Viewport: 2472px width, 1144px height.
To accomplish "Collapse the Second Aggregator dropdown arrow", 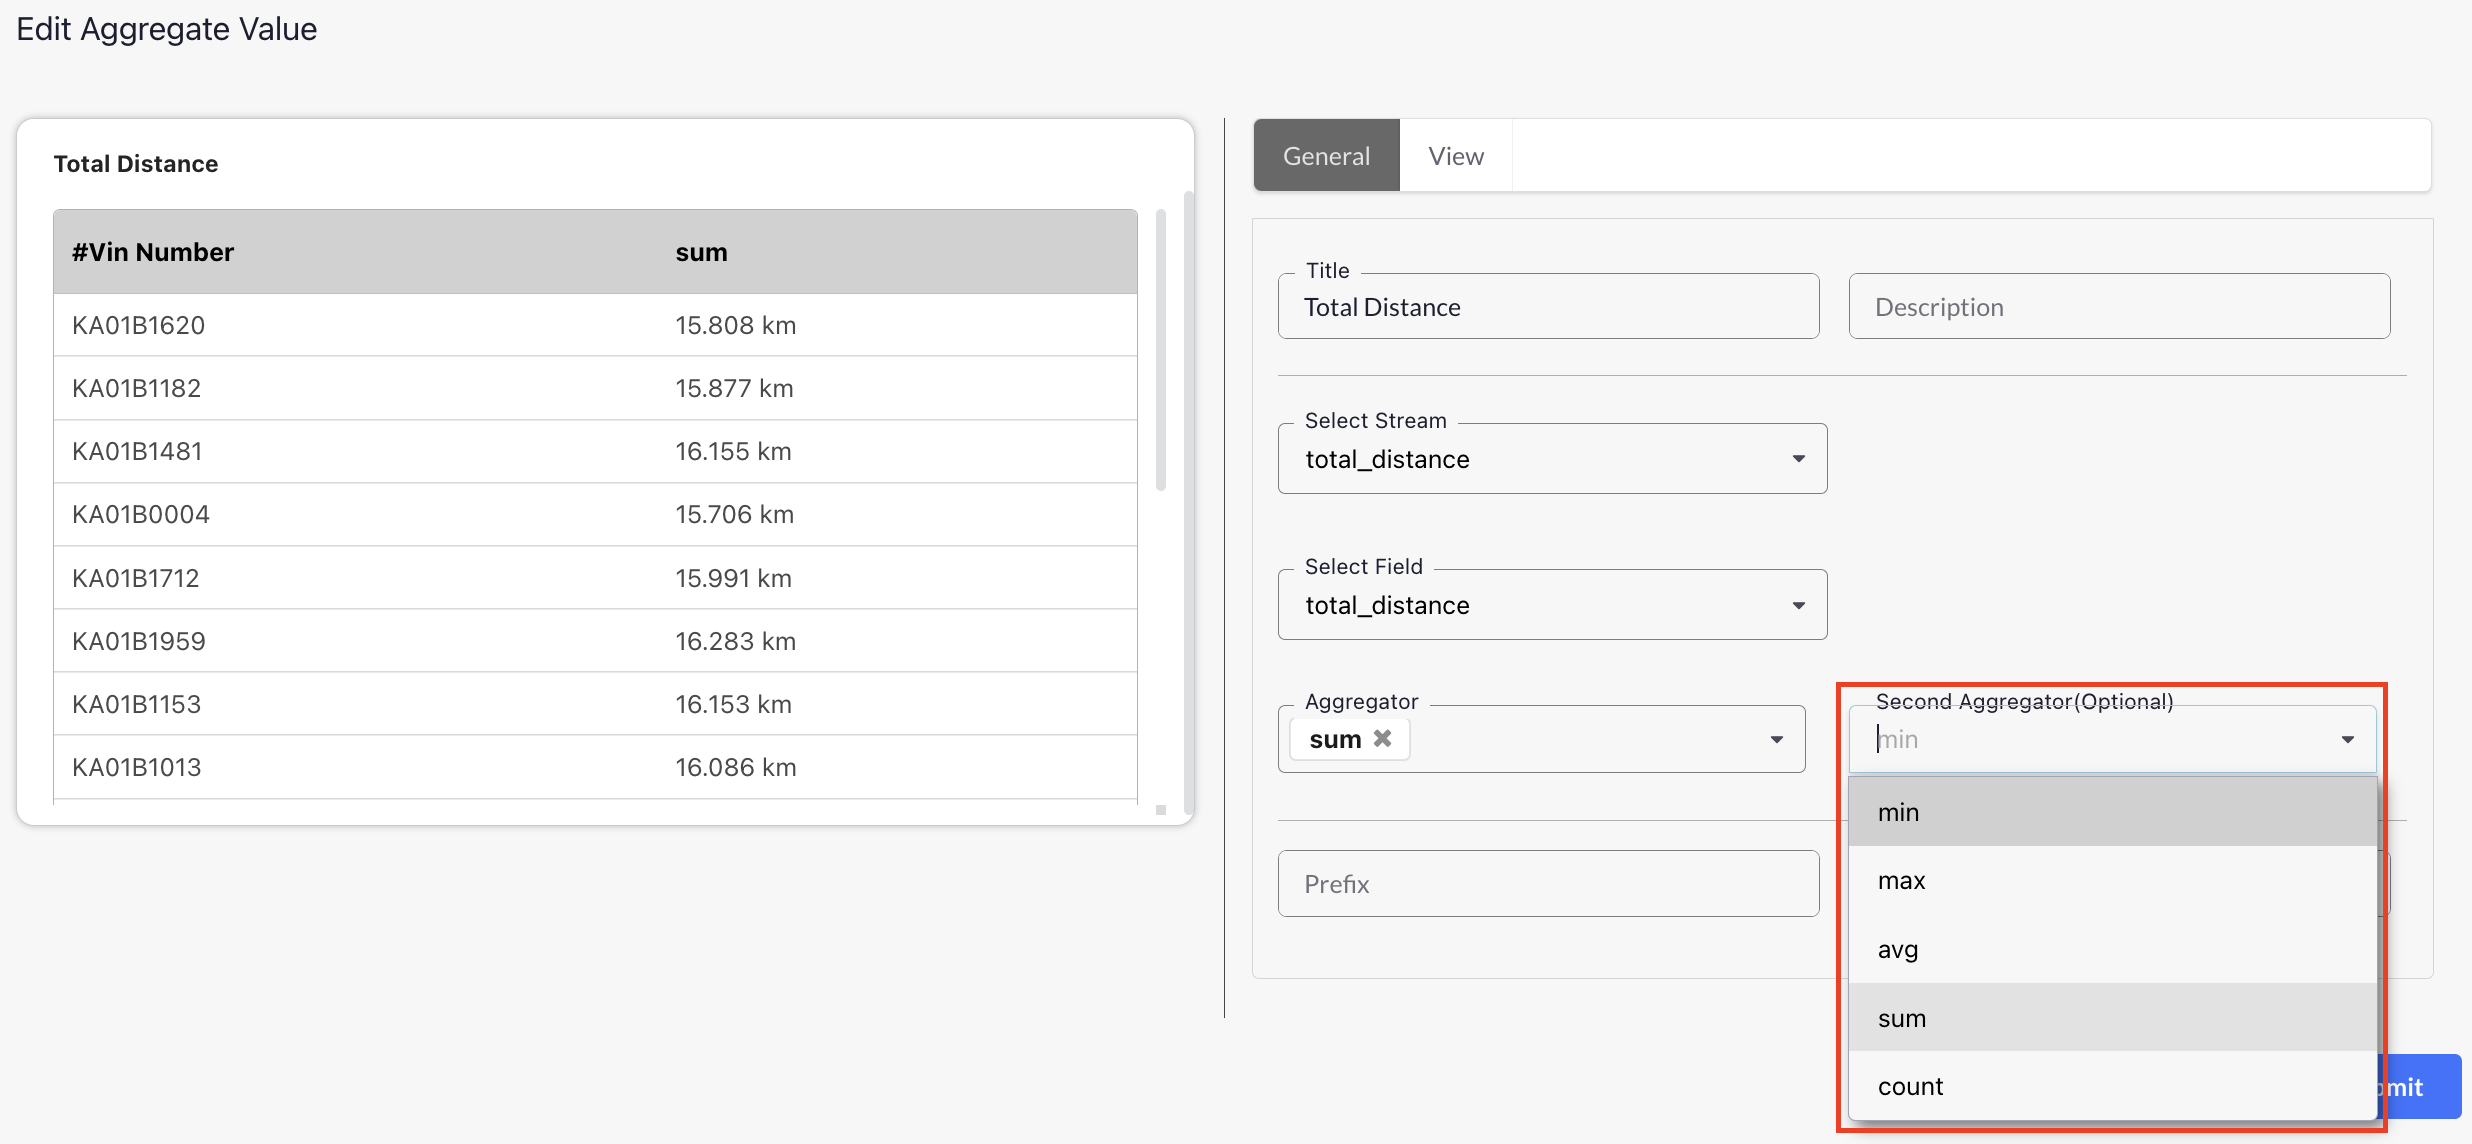I will click(2347, 740).
